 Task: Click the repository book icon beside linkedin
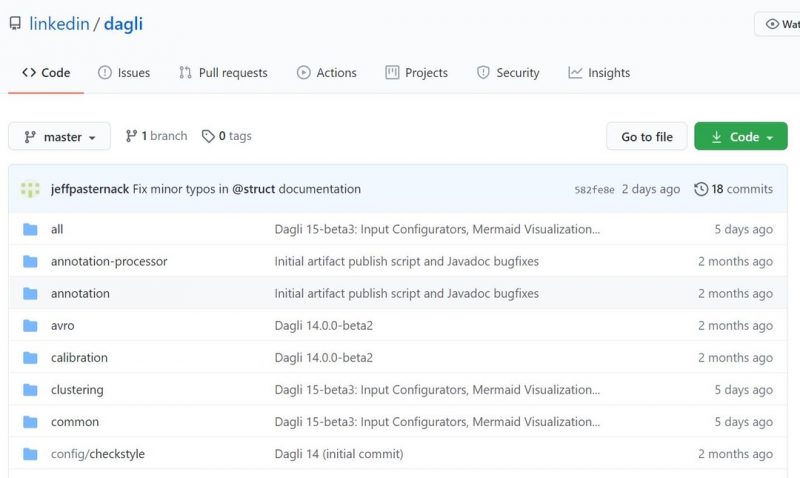15,23
